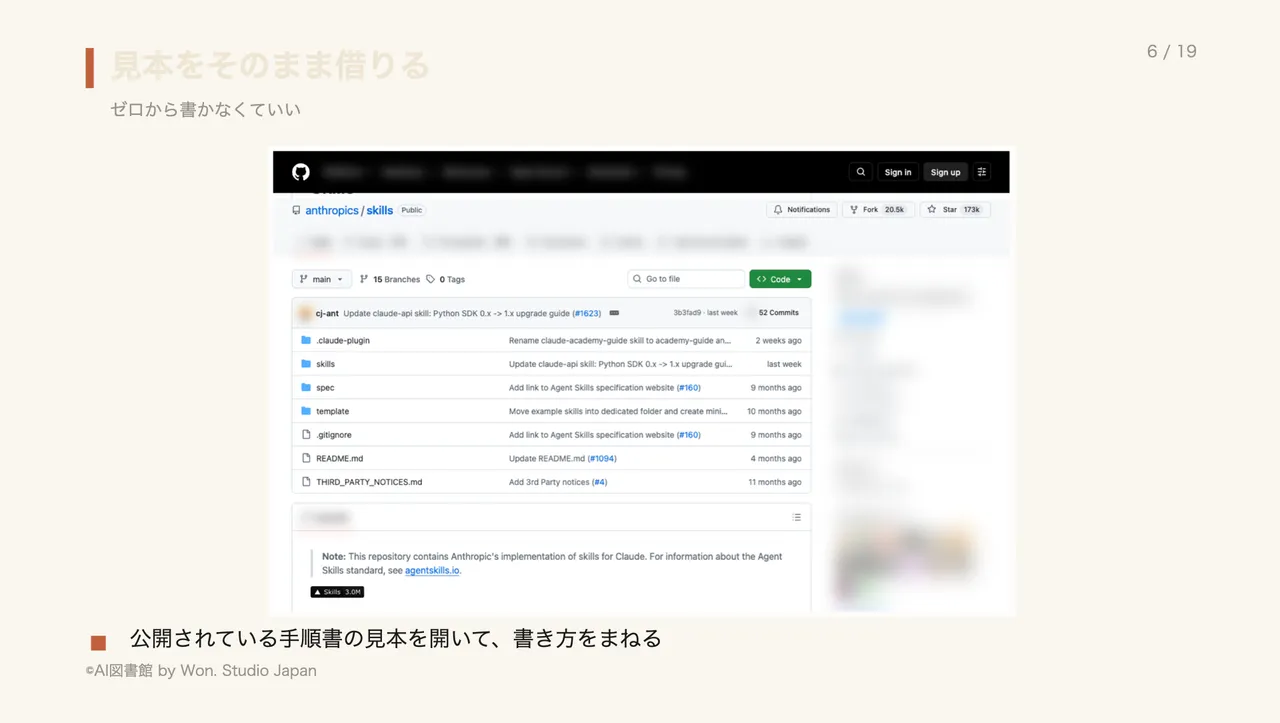The height and width of the screenshot is (723, 1280).
Task: Open #160 link in the .gitignore row
Action: pyautogui.click(x=689, y=435)
